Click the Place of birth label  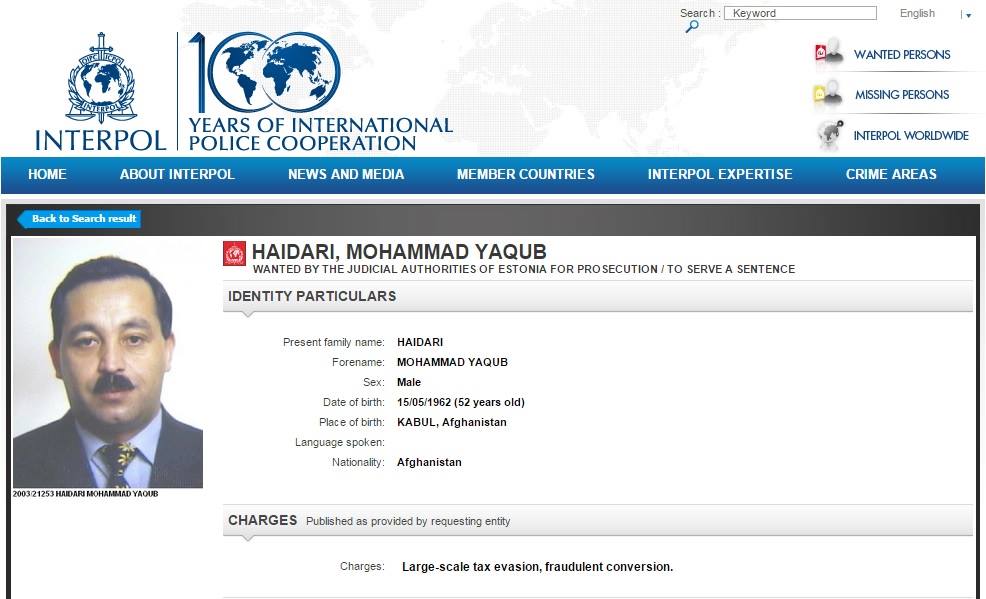click(352, 422)
